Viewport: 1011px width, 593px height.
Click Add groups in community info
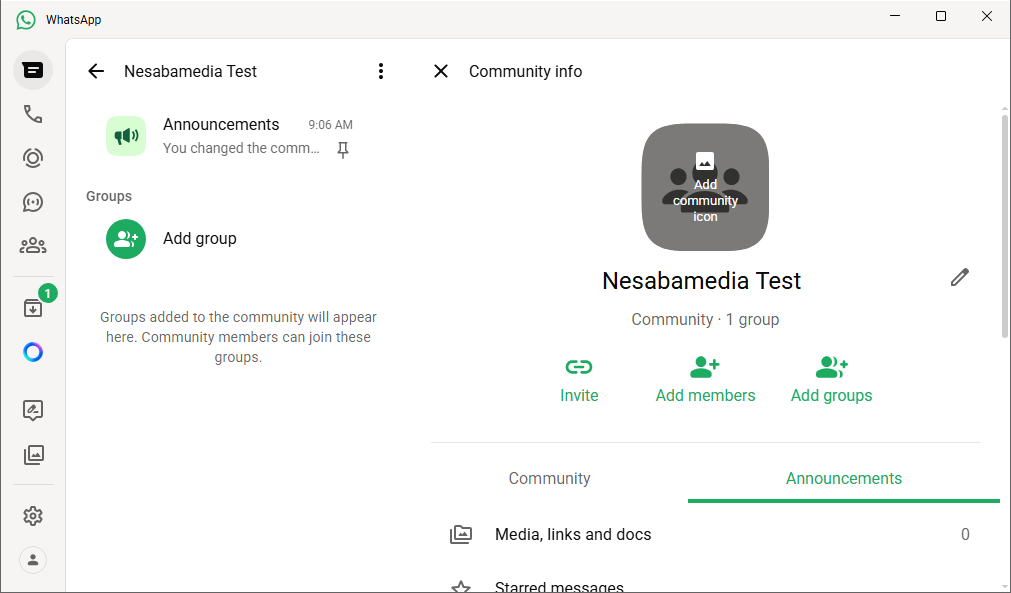(831, 381)
